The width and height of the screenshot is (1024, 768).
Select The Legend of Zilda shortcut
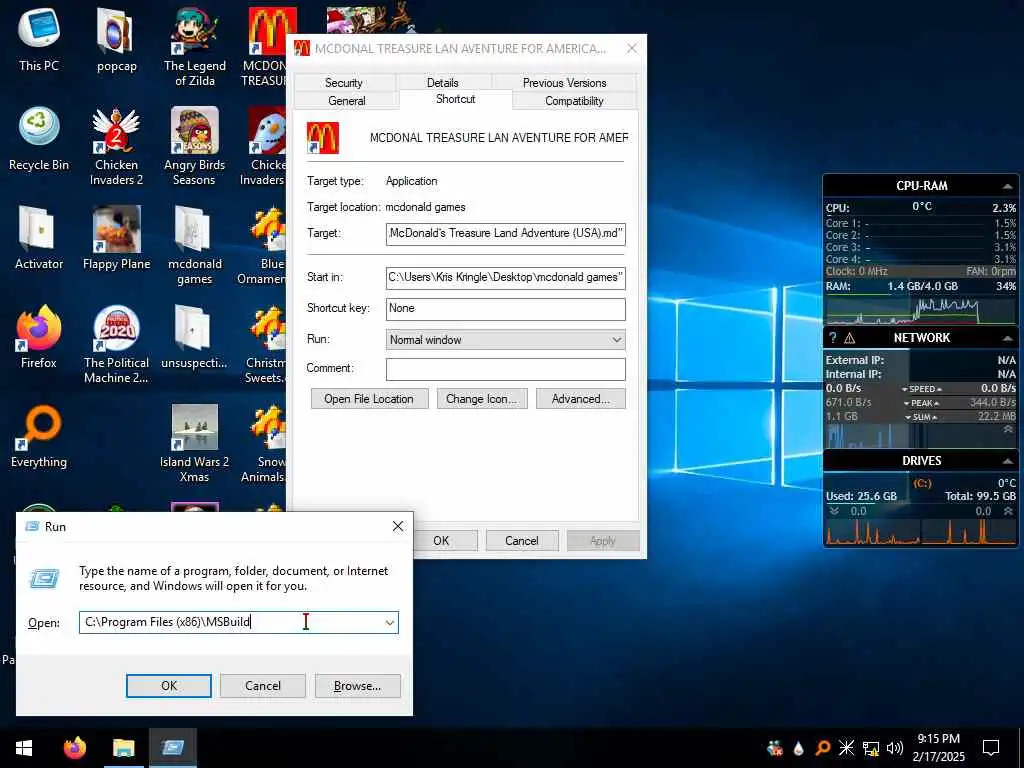click(x=195, y=46)
